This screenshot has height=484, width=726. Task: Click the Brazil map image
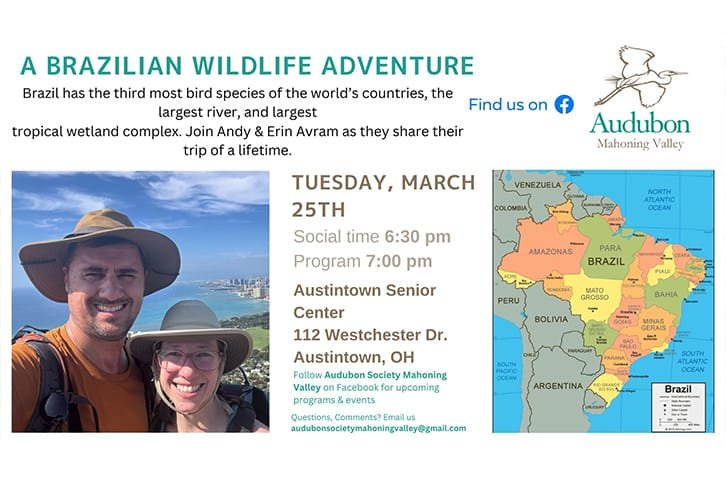tap(603, 301)
